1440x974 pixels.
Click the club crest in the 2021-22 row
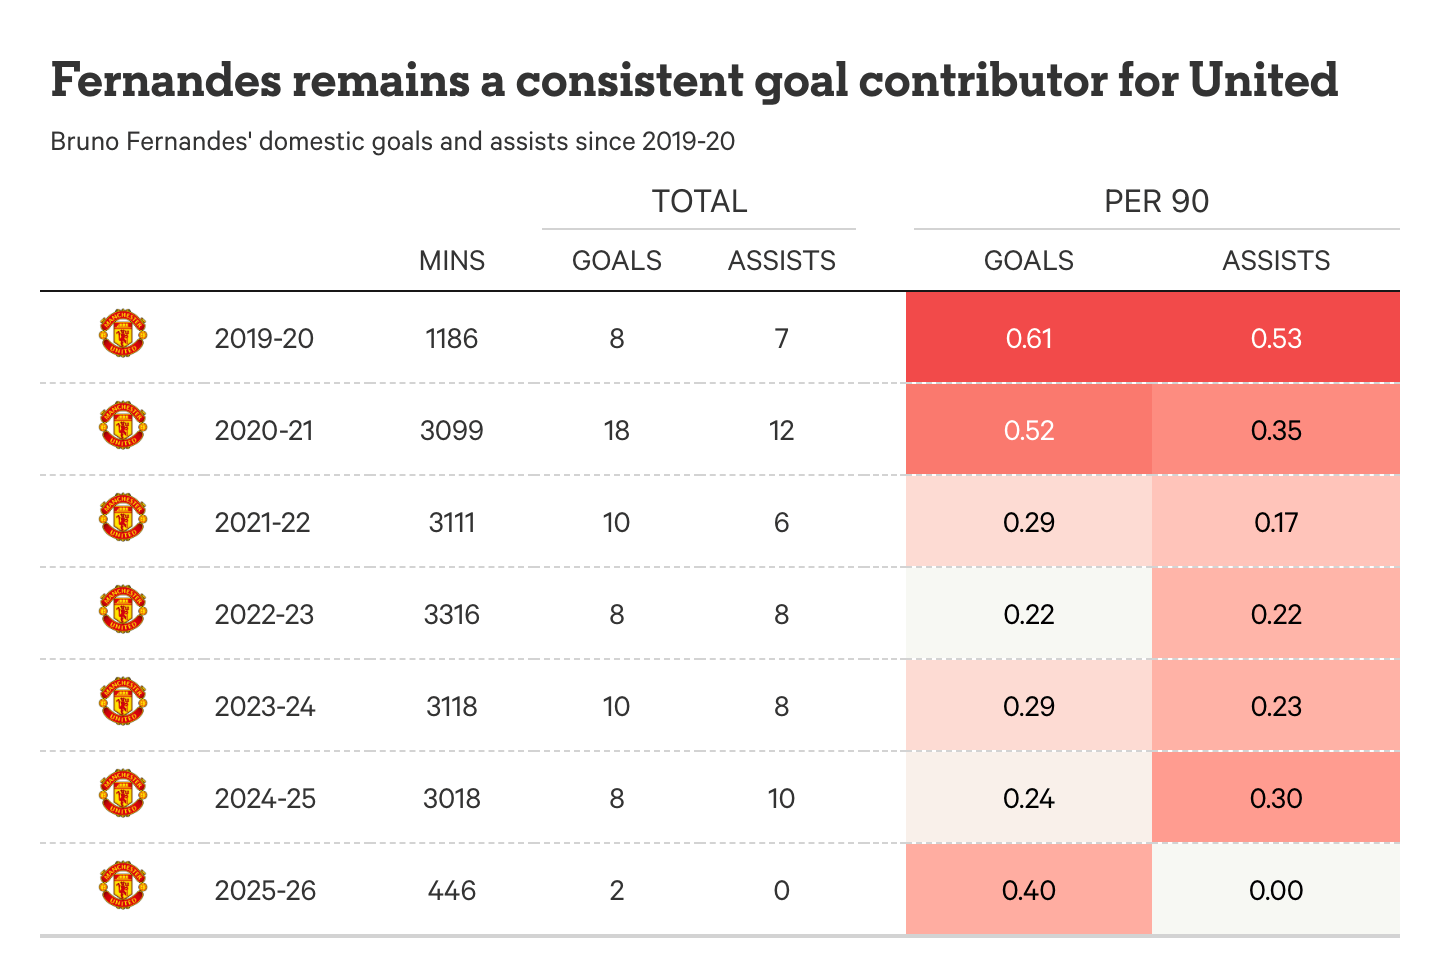coord(123,518)
